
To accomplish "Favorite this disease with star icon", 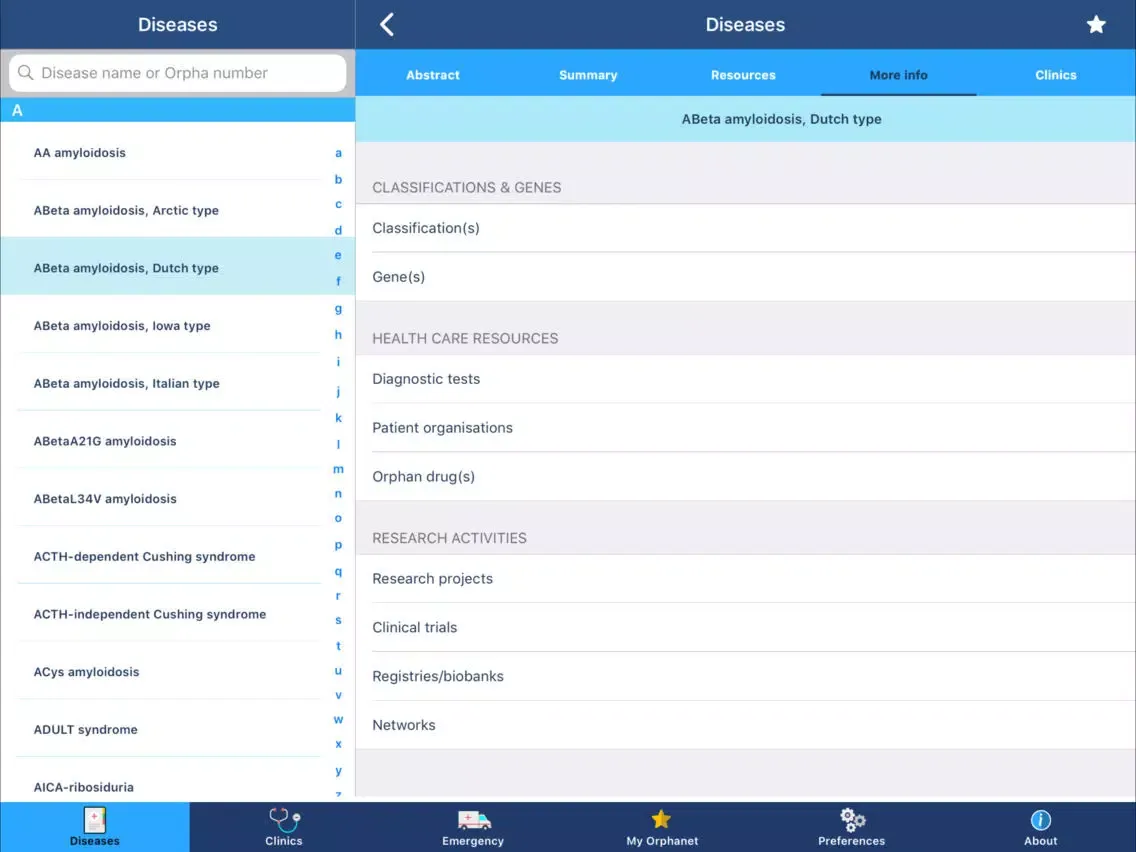I will (x=1096, y=25).
